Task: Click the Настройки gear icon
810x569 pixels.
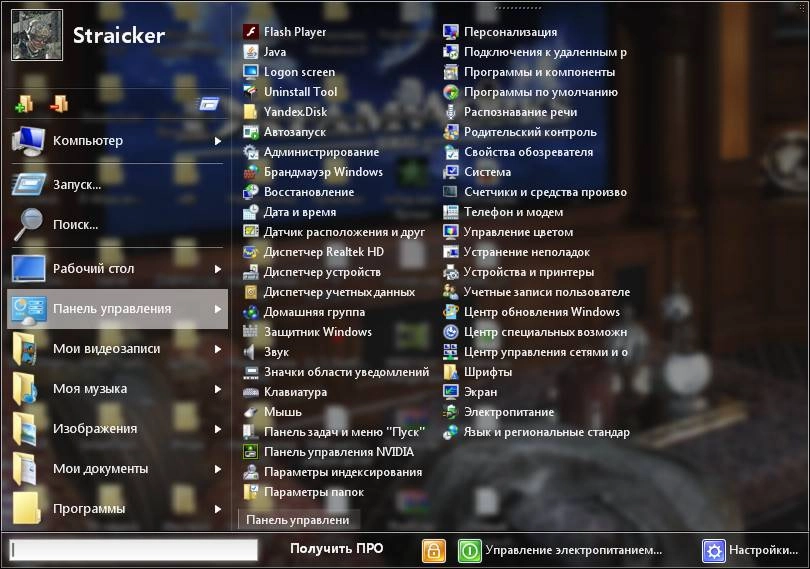Action: [713, 550]
